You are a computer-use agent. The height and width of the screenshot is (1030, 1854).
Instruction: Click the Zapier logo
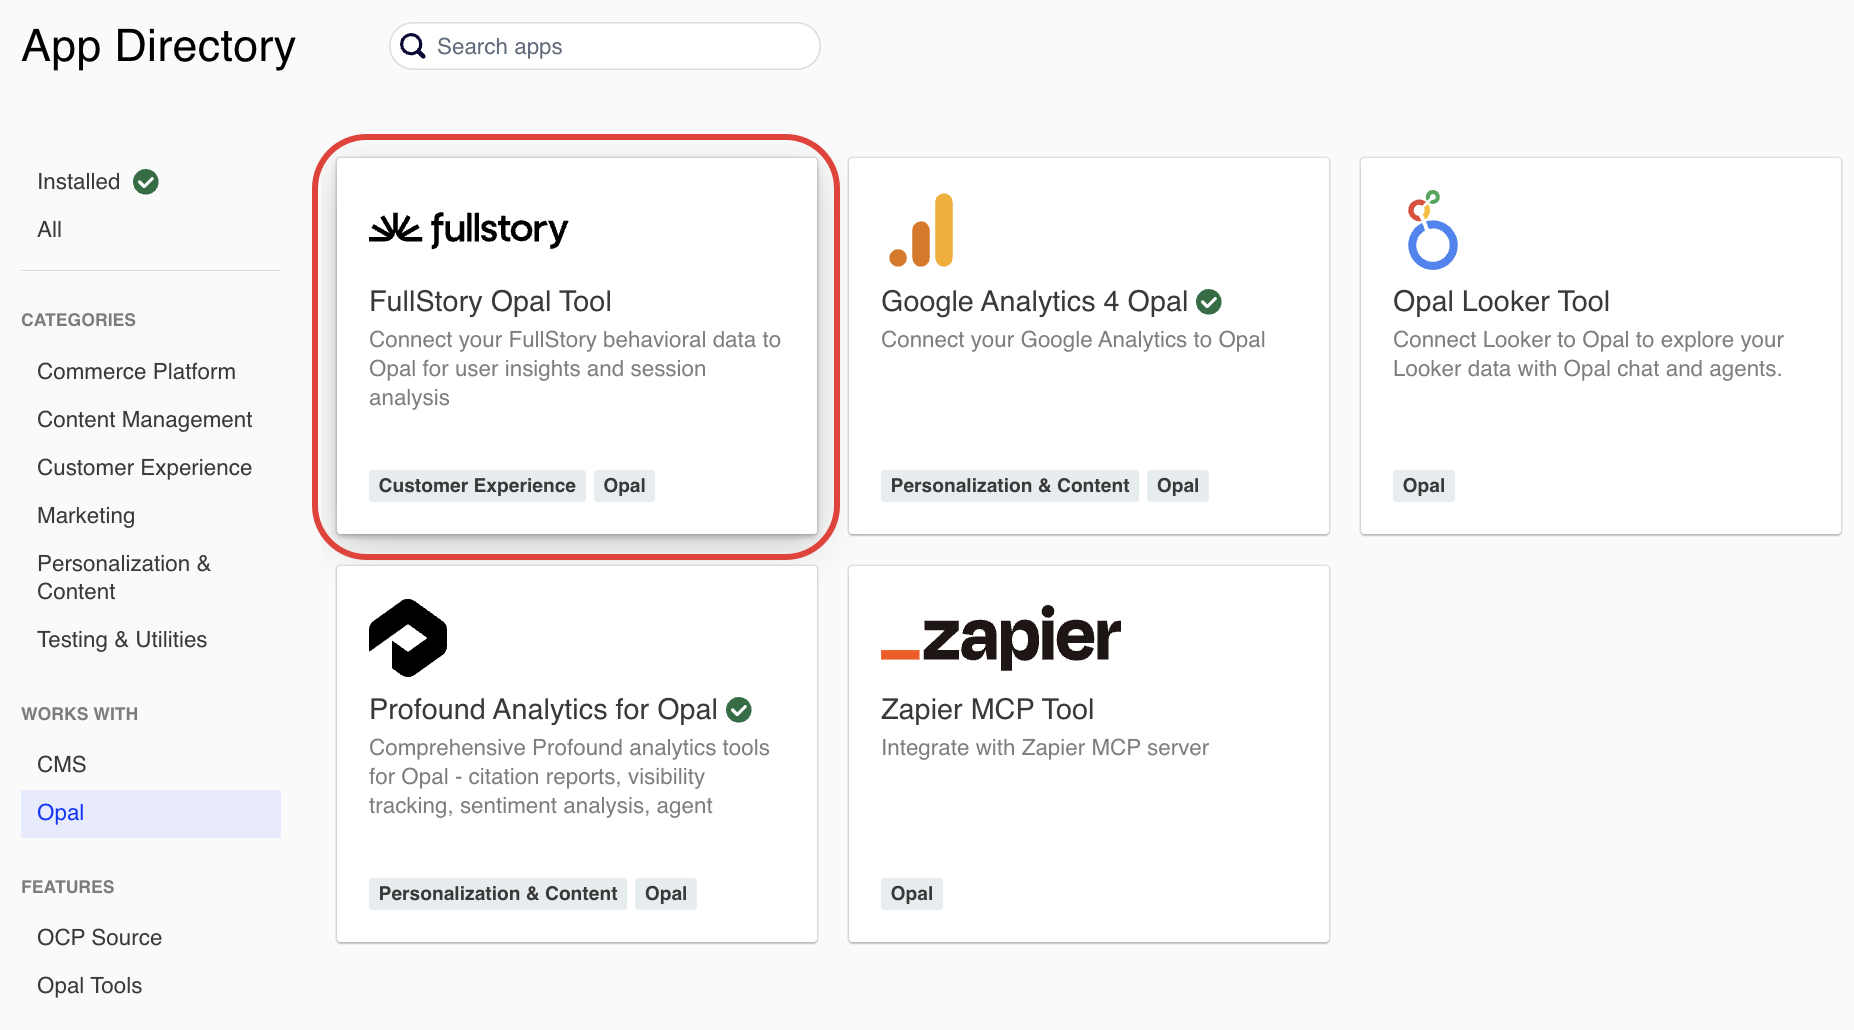coord(1000,637)
